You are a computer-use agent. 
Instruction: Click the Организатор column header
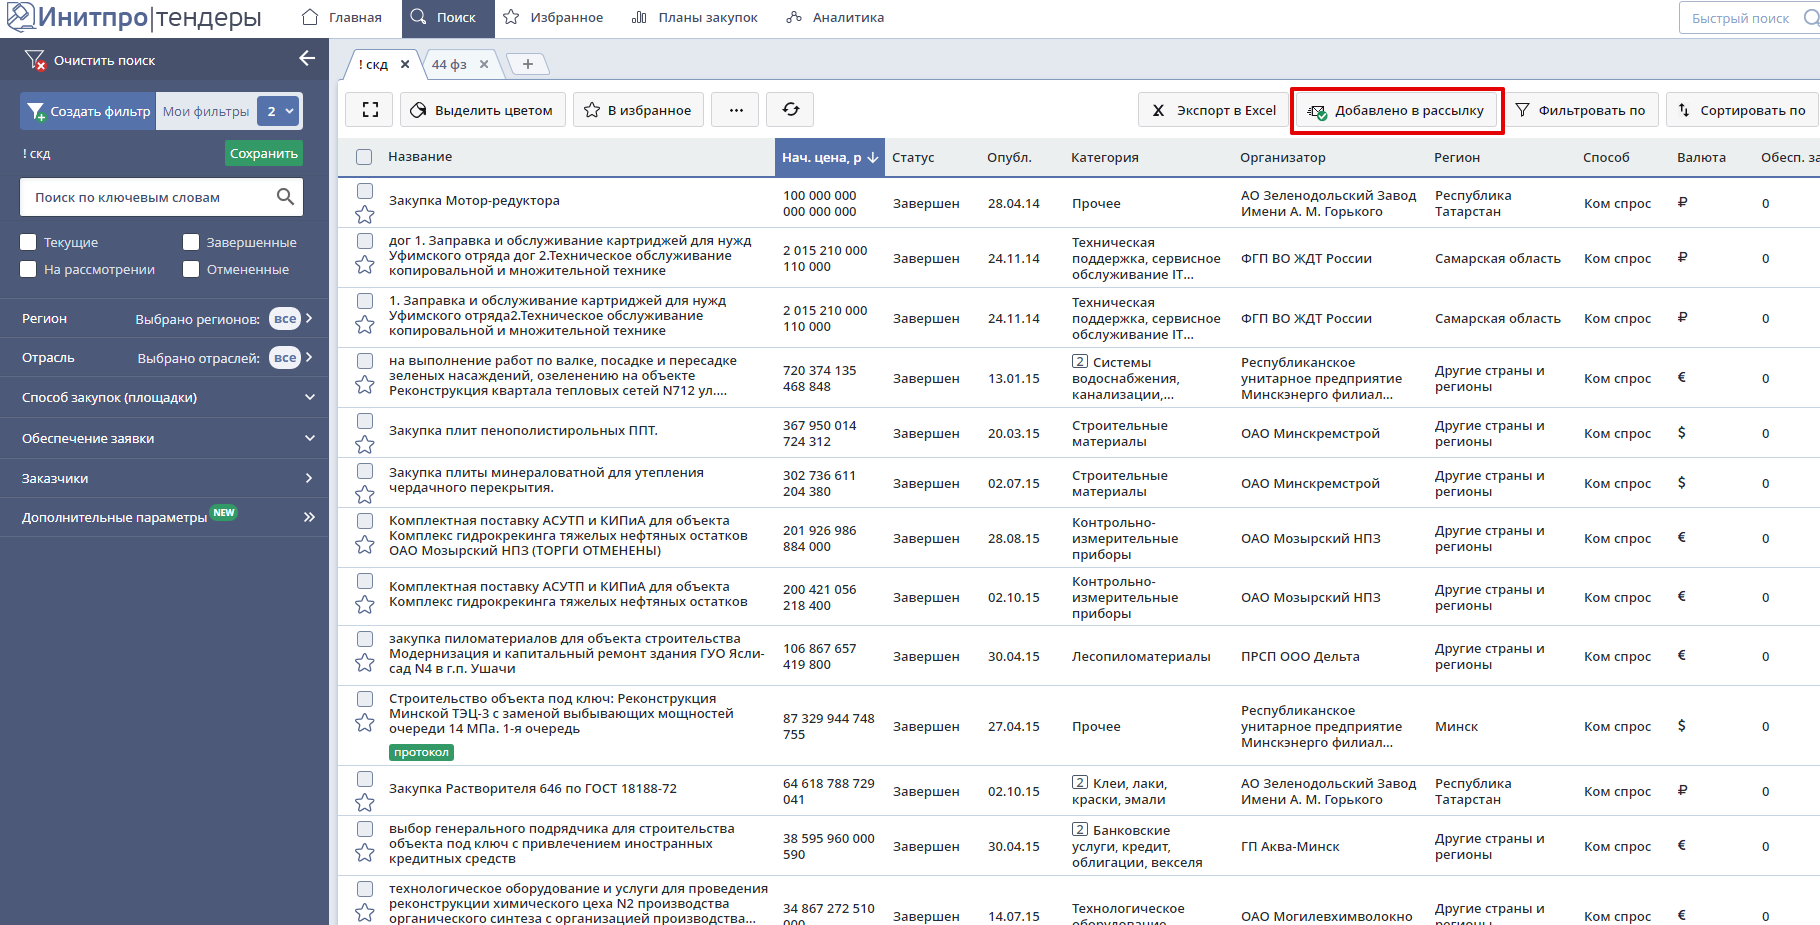tap(1283, 157)
